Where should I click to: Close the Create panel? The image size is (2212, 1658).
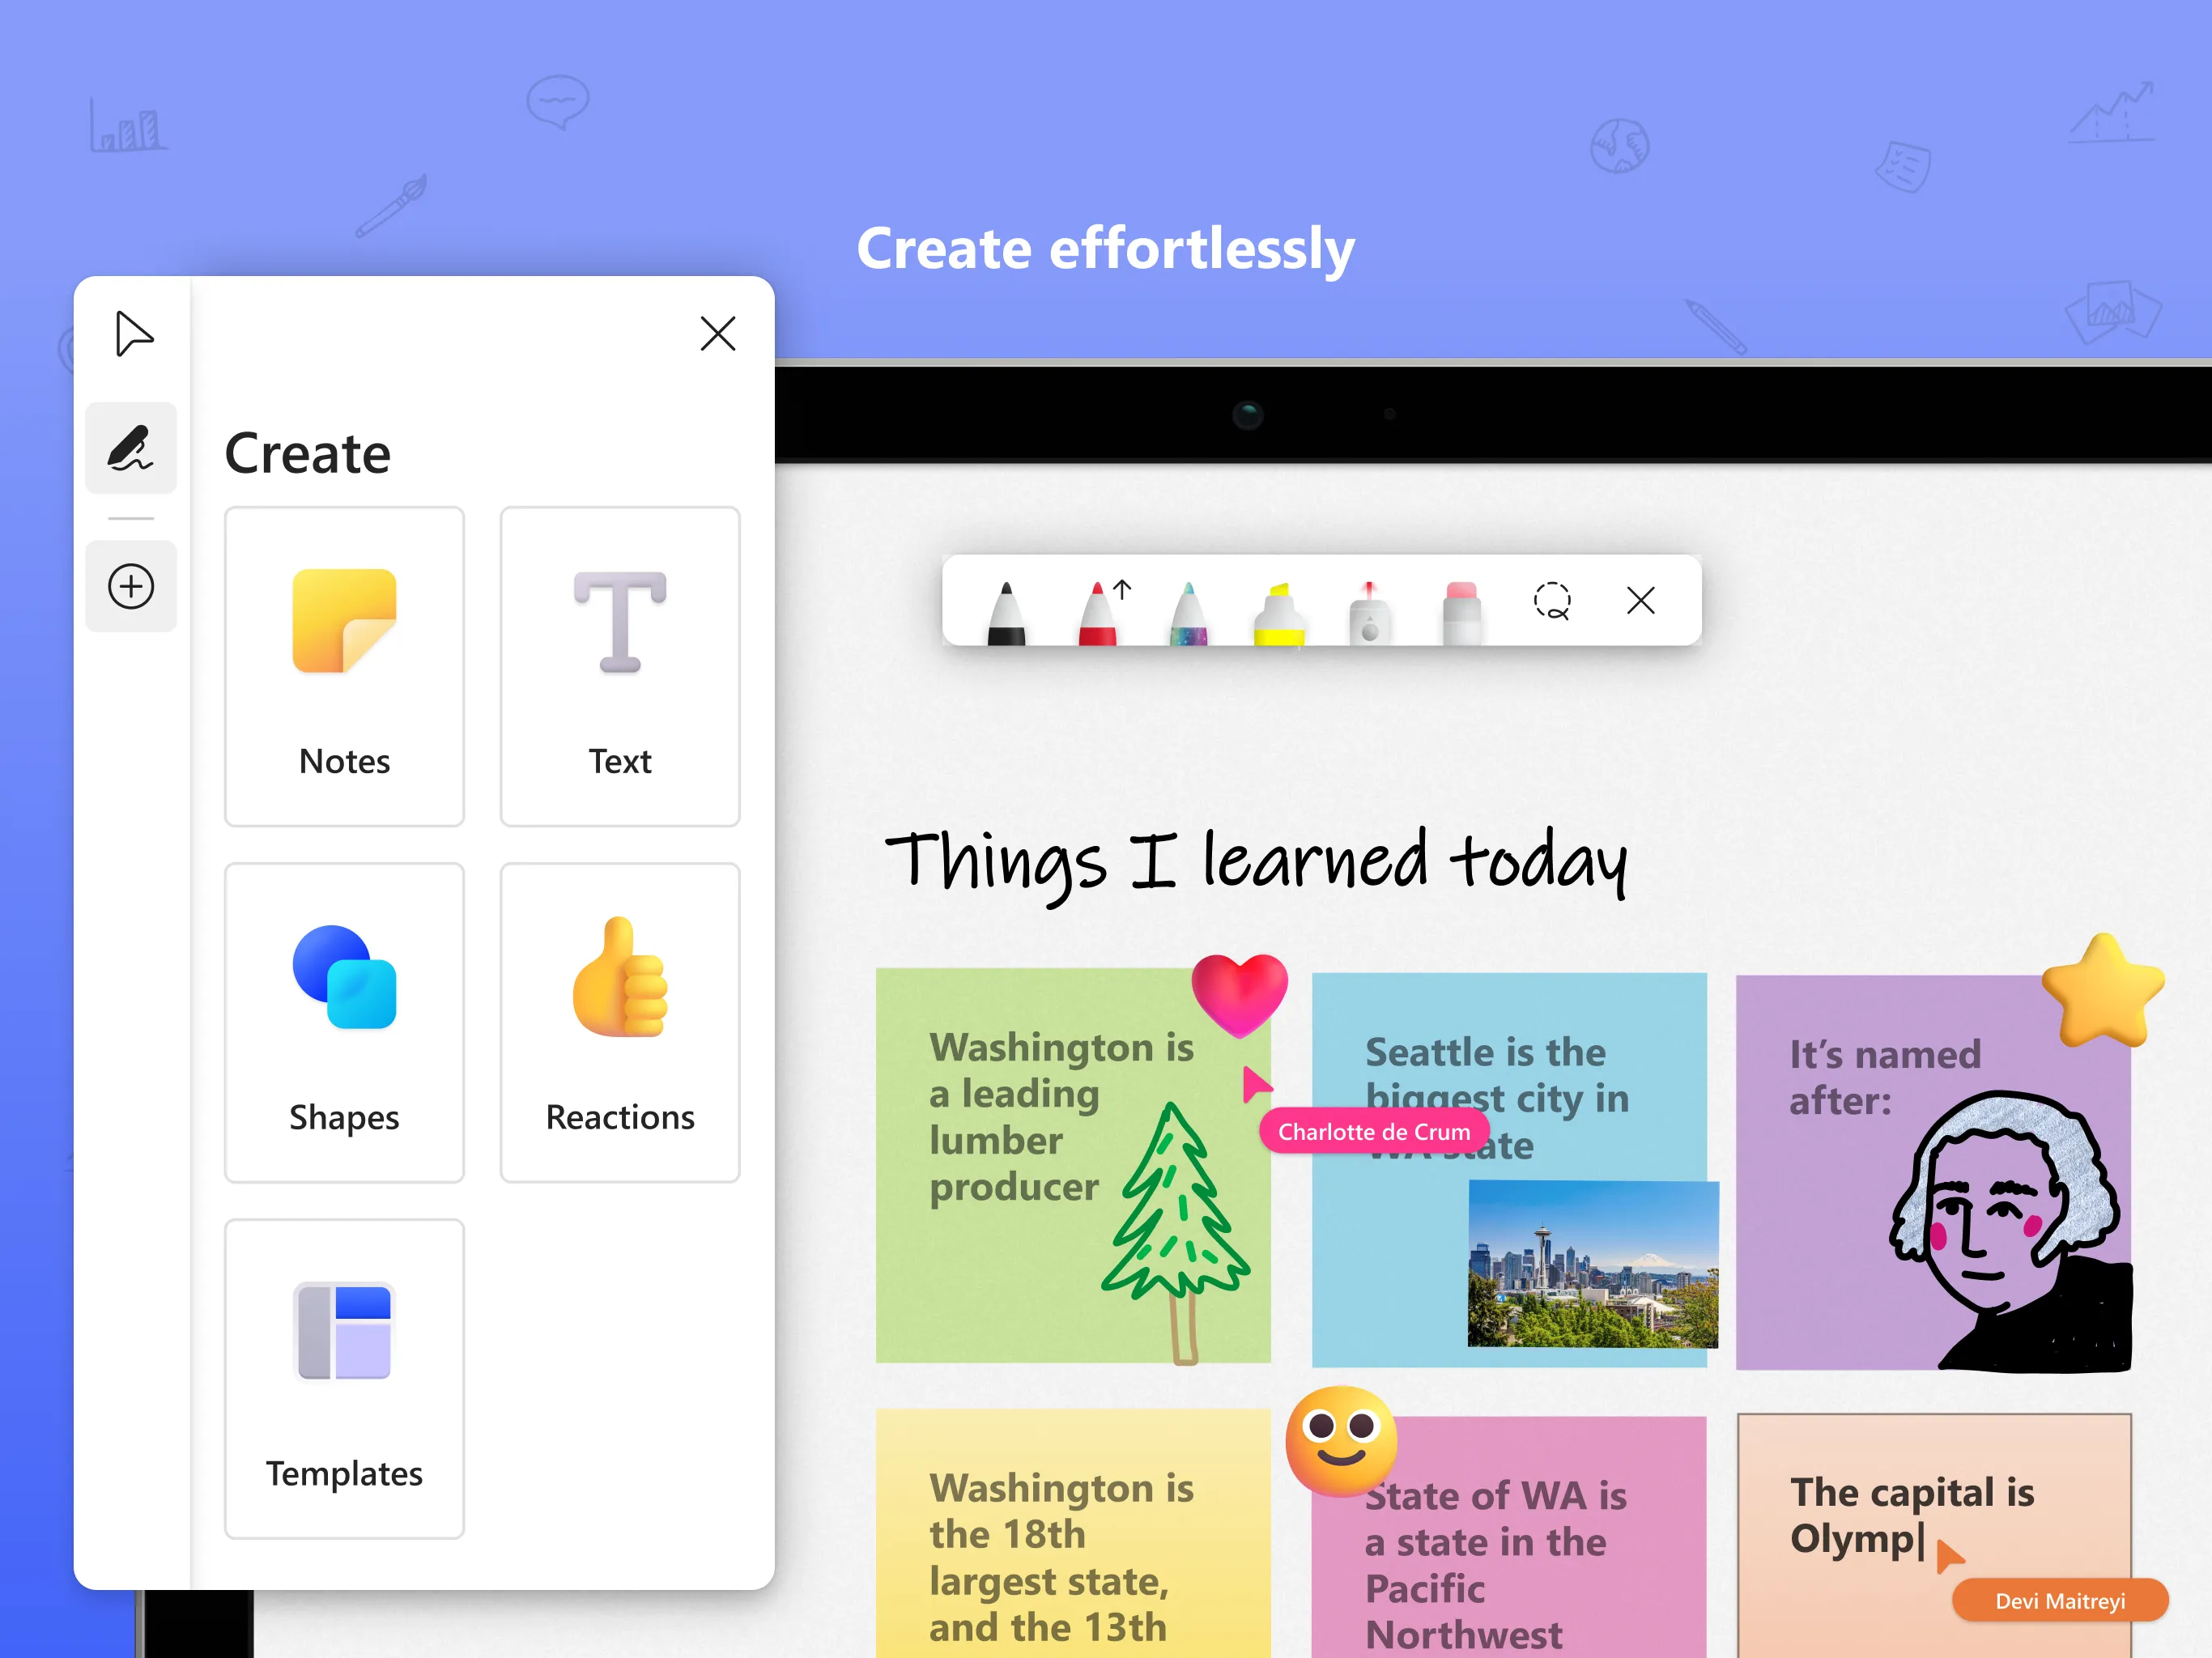(x=717, y=334)
